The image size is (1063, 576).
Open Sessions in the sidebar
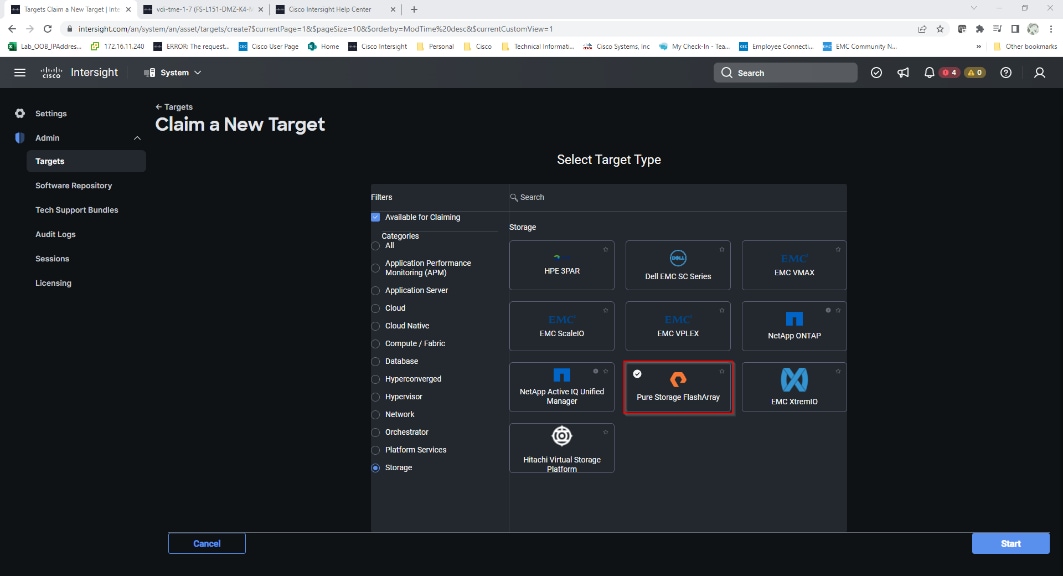pos(52,259)
